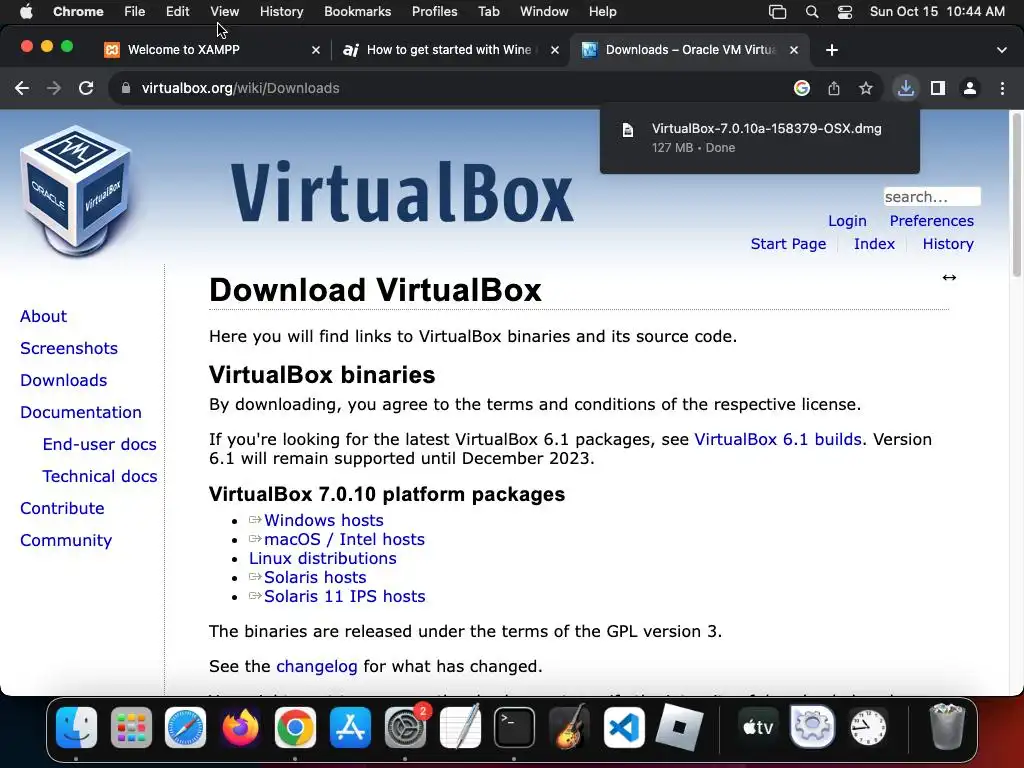This screenshot has width=1024, height=768.
Task: Open End-user docs in the sidebar
Action: (x=100, y=444)
